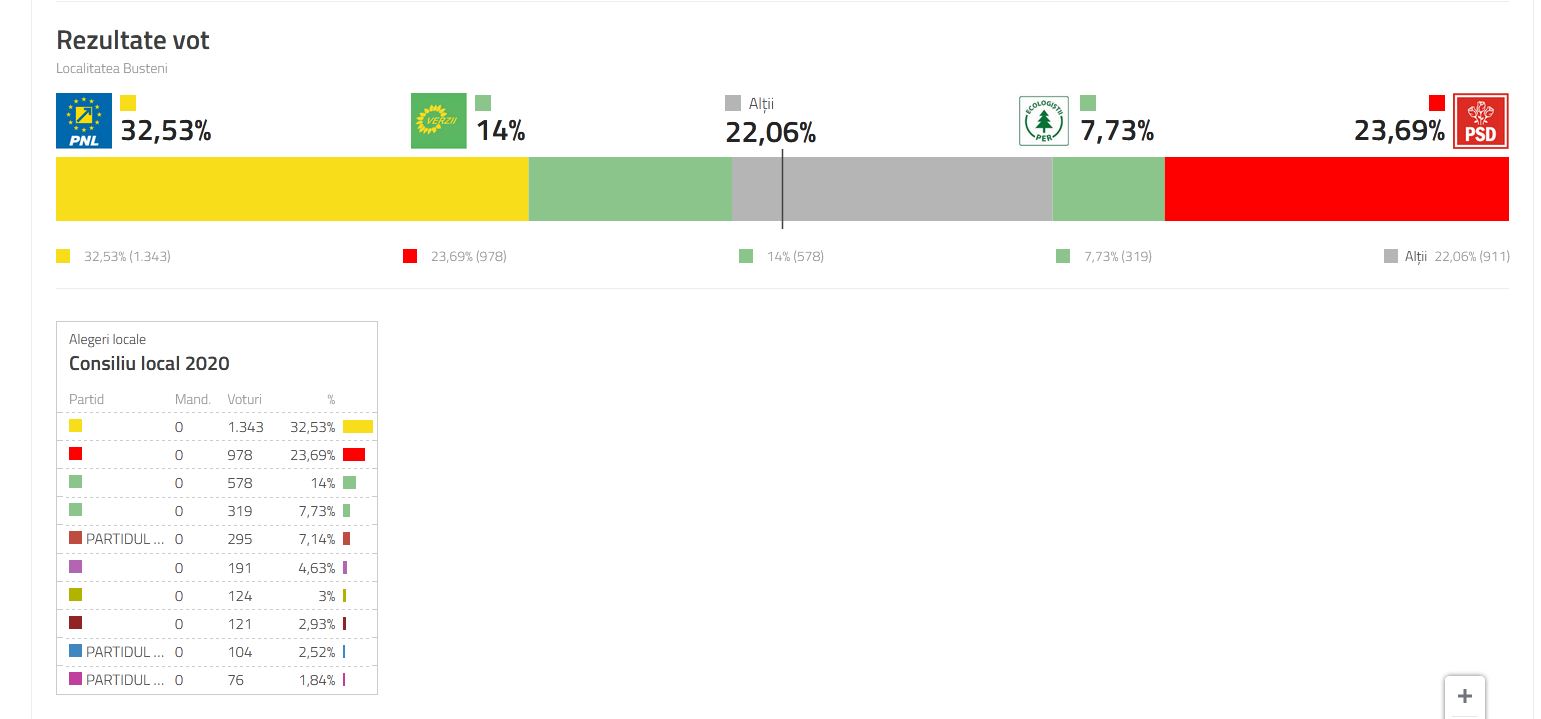The image size is (1541, 719).
Task: Click the yellow swatch above 32,53% header
Action: 128,103
